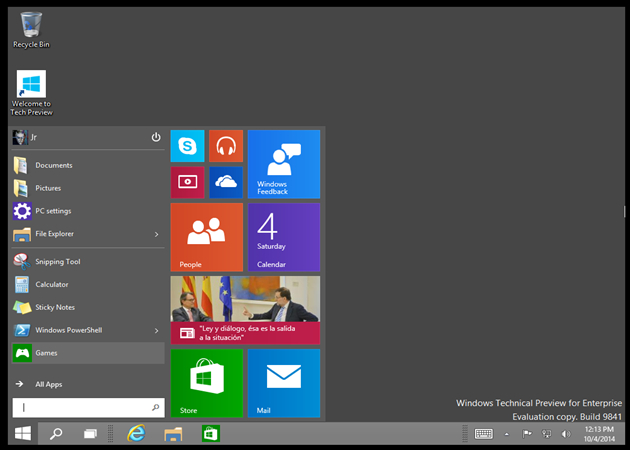Open the red Video tile
This screenshot has height=450, width=630.
187,183
